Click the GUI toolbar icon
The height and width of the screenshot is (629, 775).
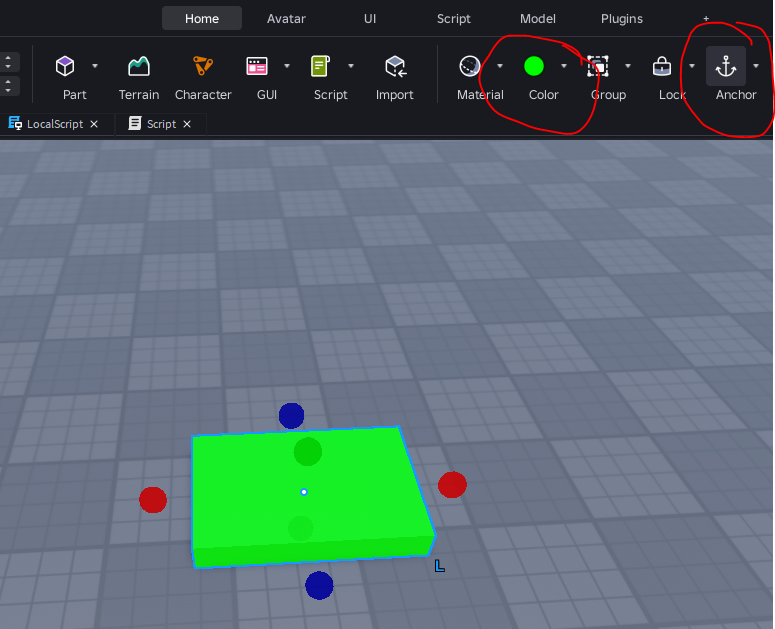257,66
